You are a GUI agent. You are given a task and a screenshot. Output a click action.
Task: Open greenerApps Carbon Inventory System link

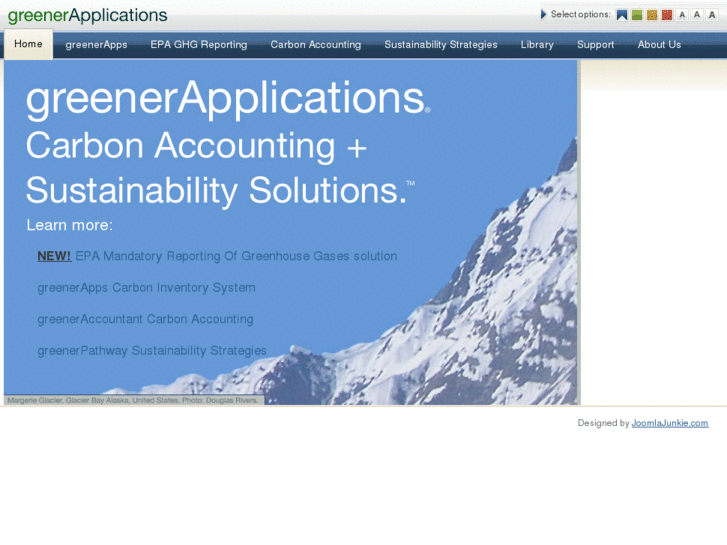pos(147,288)
